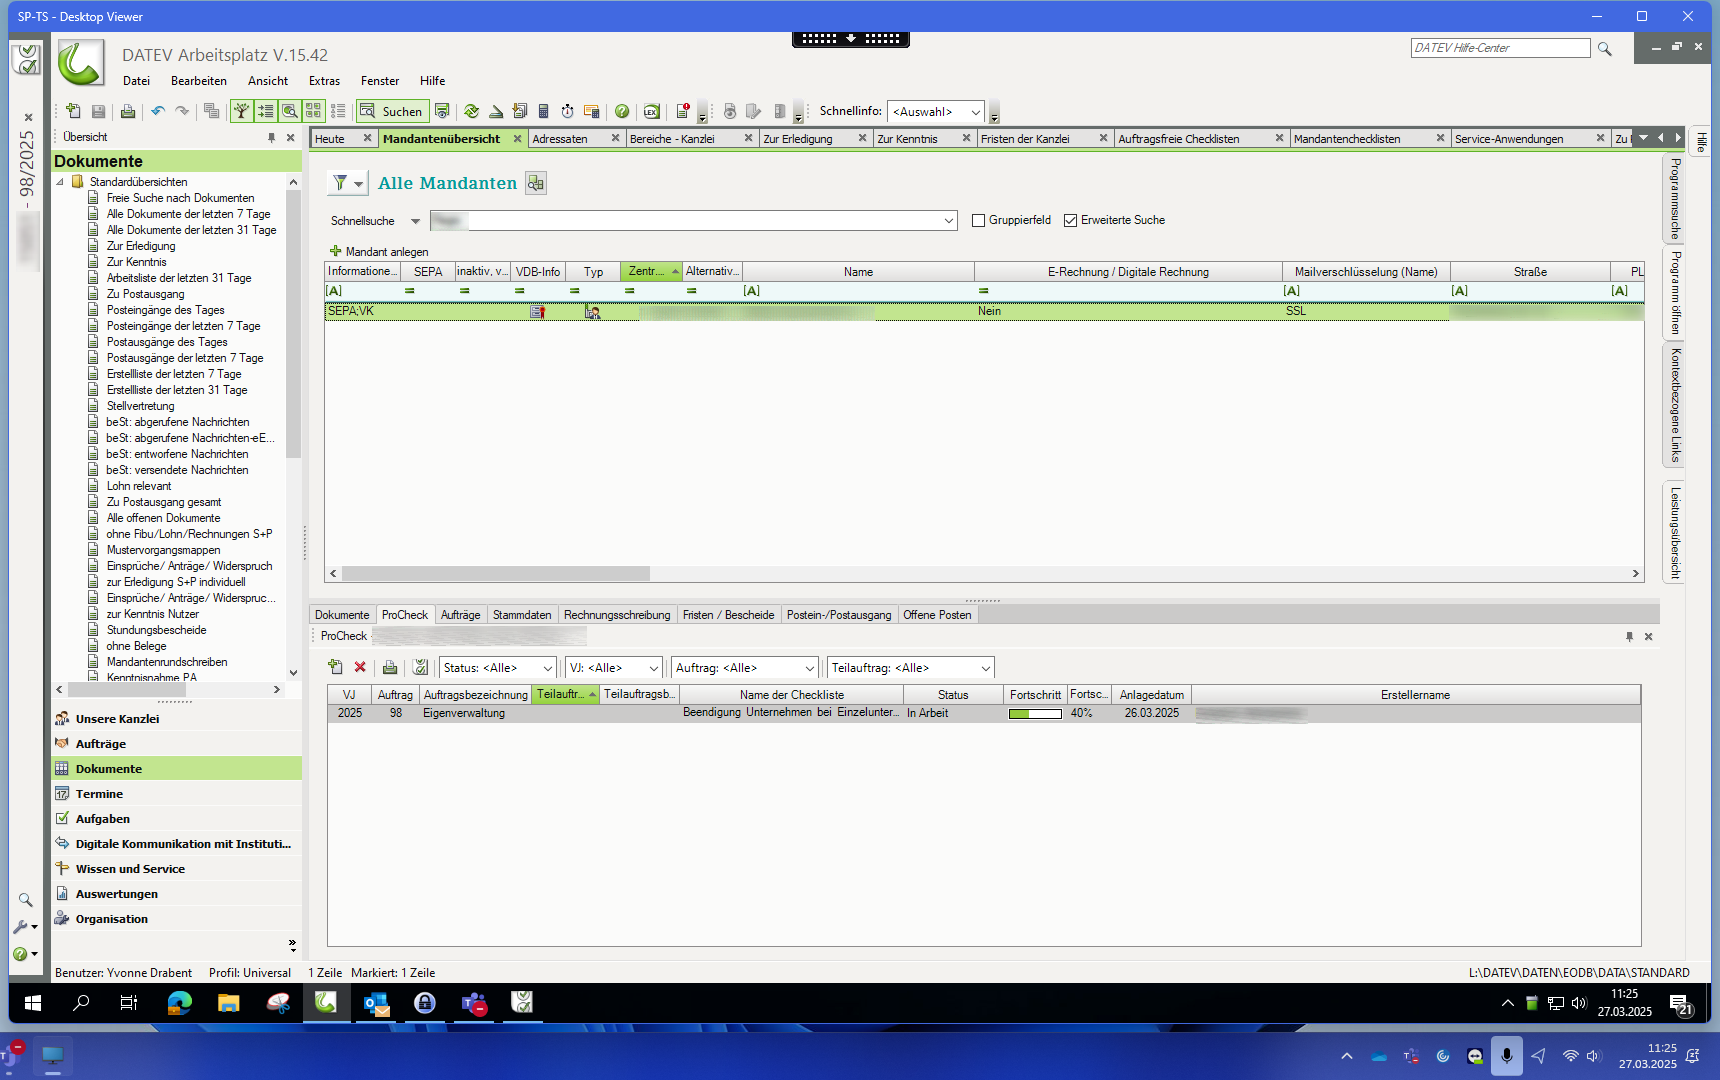Screen dimensions: 1720x1080
Task: Switch to the Stammdaten tab
Action: point(521,615)
